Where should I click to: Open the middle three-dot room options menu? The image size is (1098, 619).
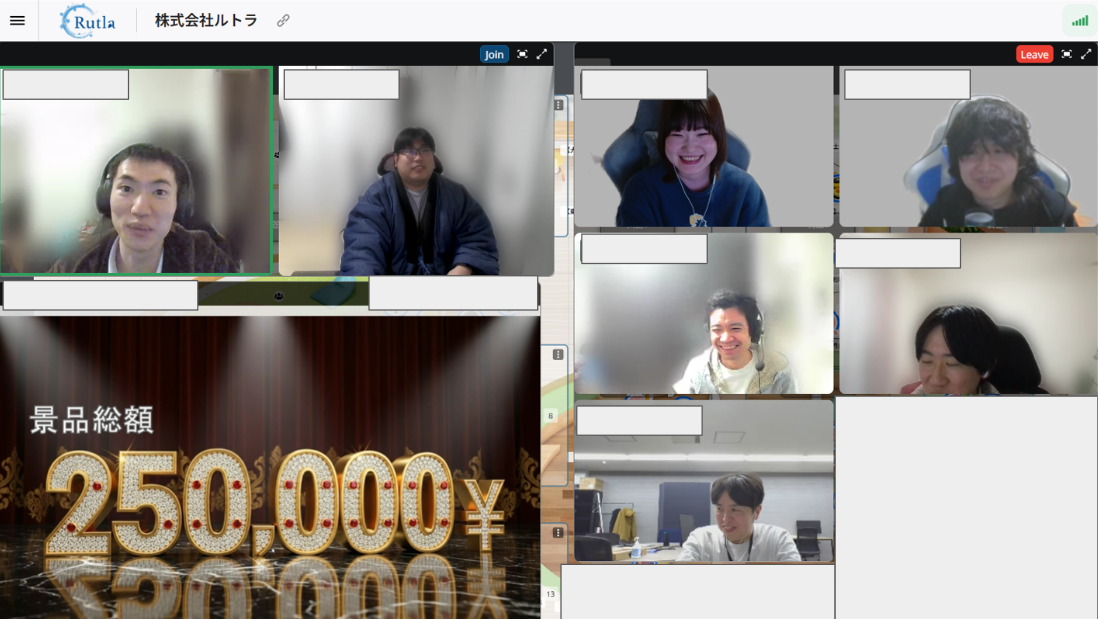[558, 354]
